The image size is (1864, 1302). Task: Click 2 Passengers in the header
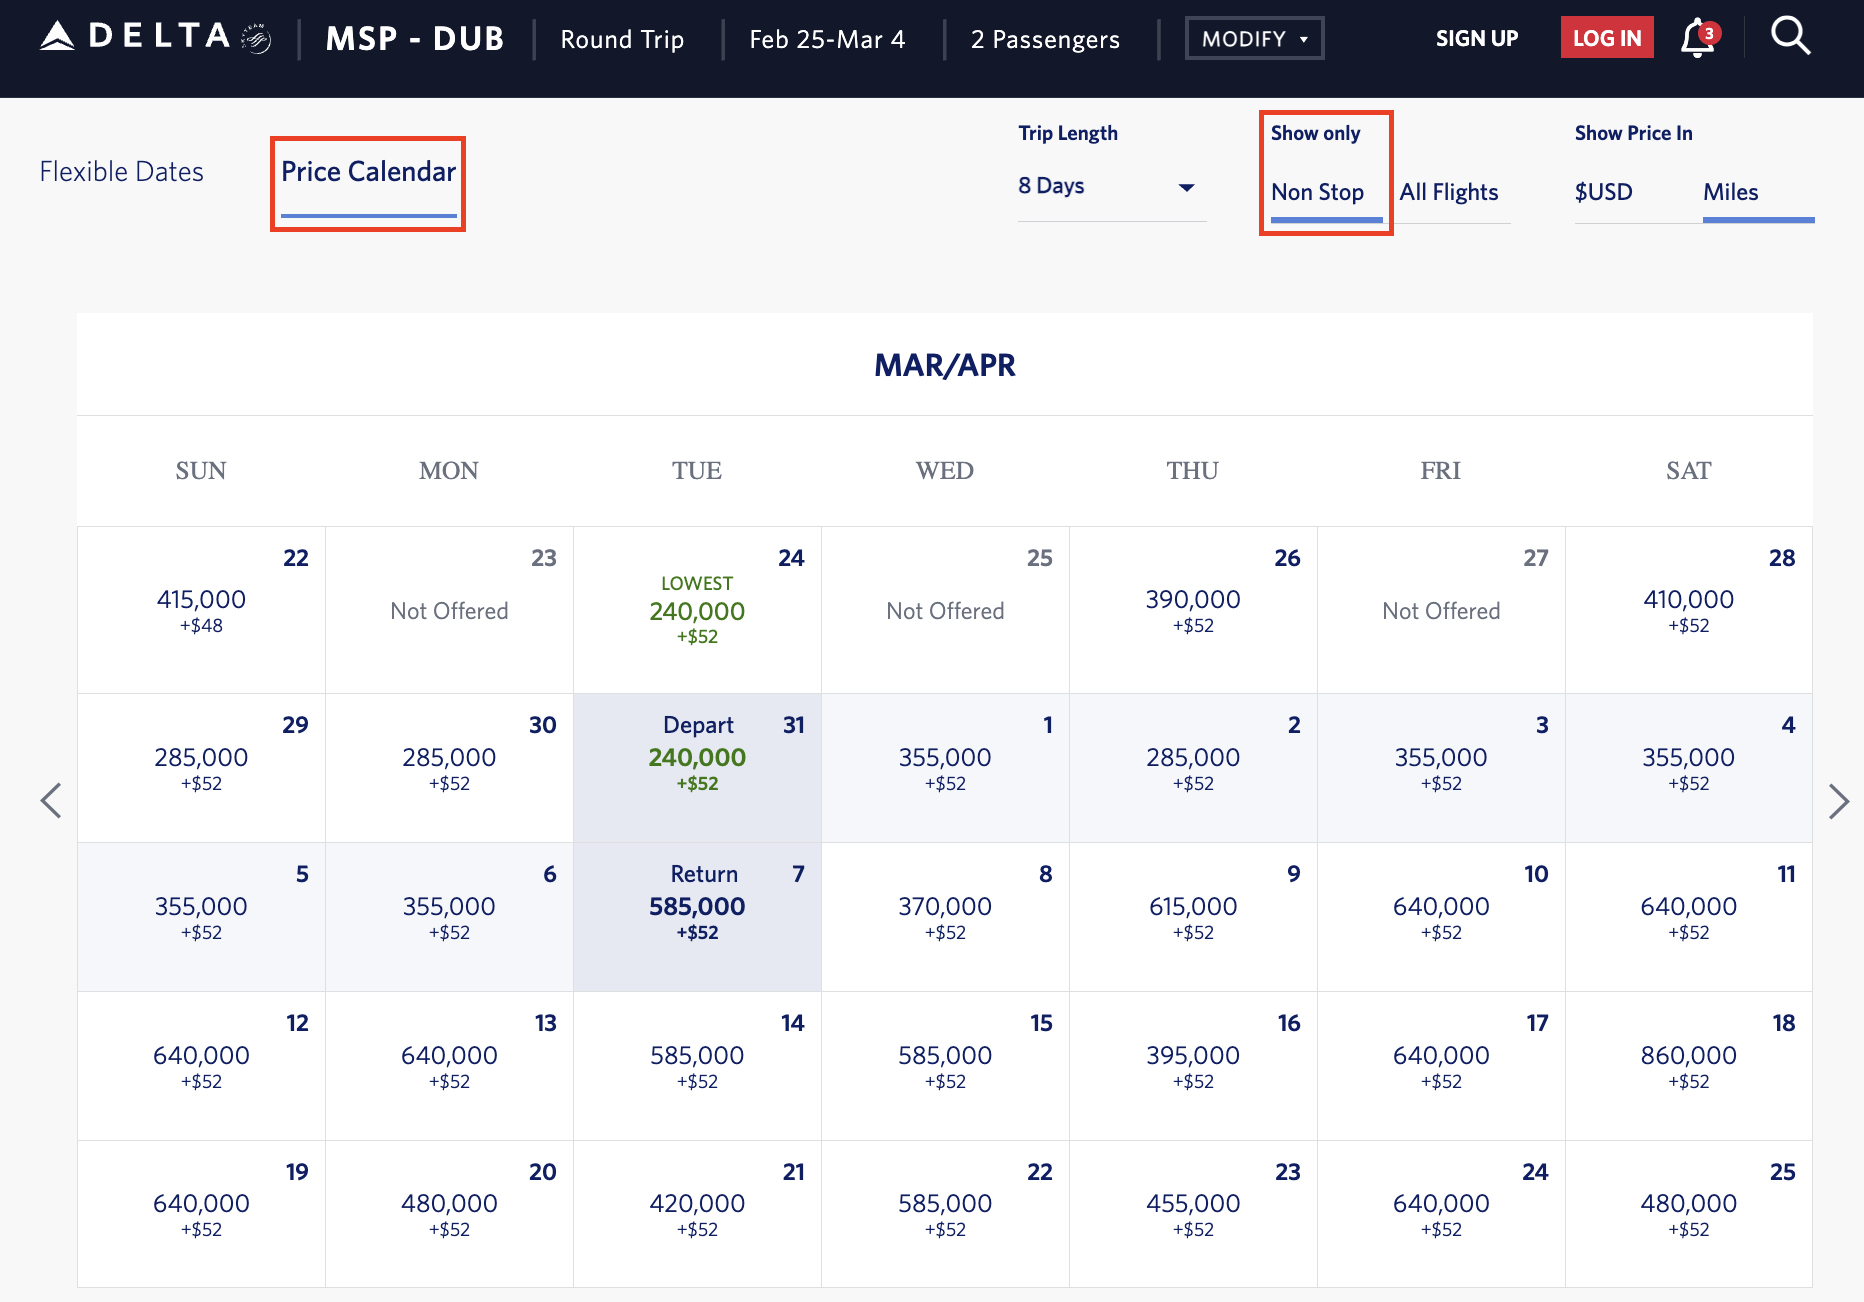click(1044, 39)
